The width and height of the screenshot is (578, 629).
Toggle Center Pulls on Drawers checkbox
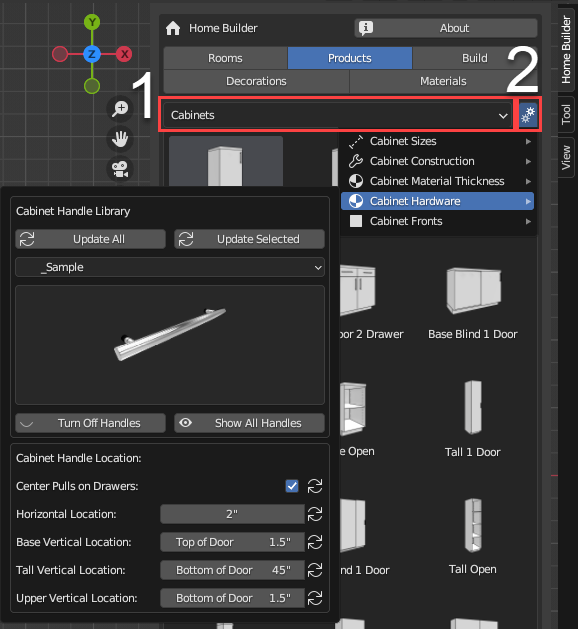click(292, 486)
